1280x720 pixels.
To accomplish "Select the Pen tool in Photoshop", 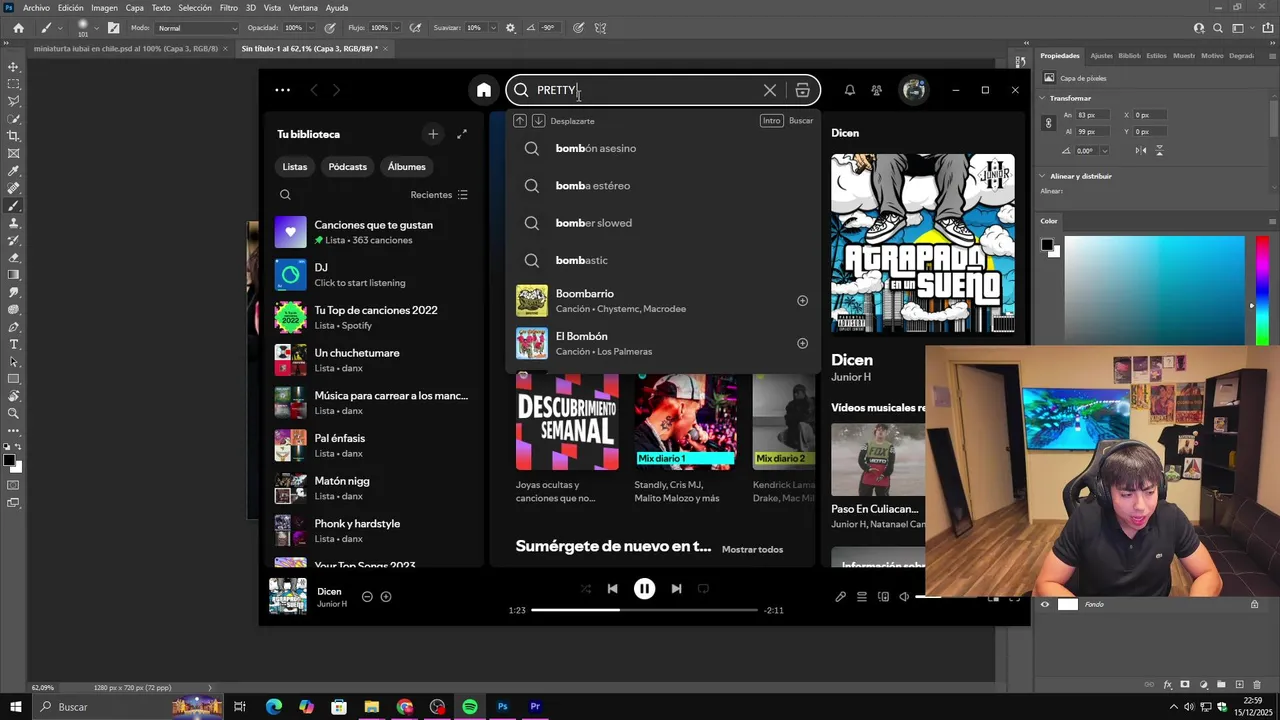I will 13,327.
